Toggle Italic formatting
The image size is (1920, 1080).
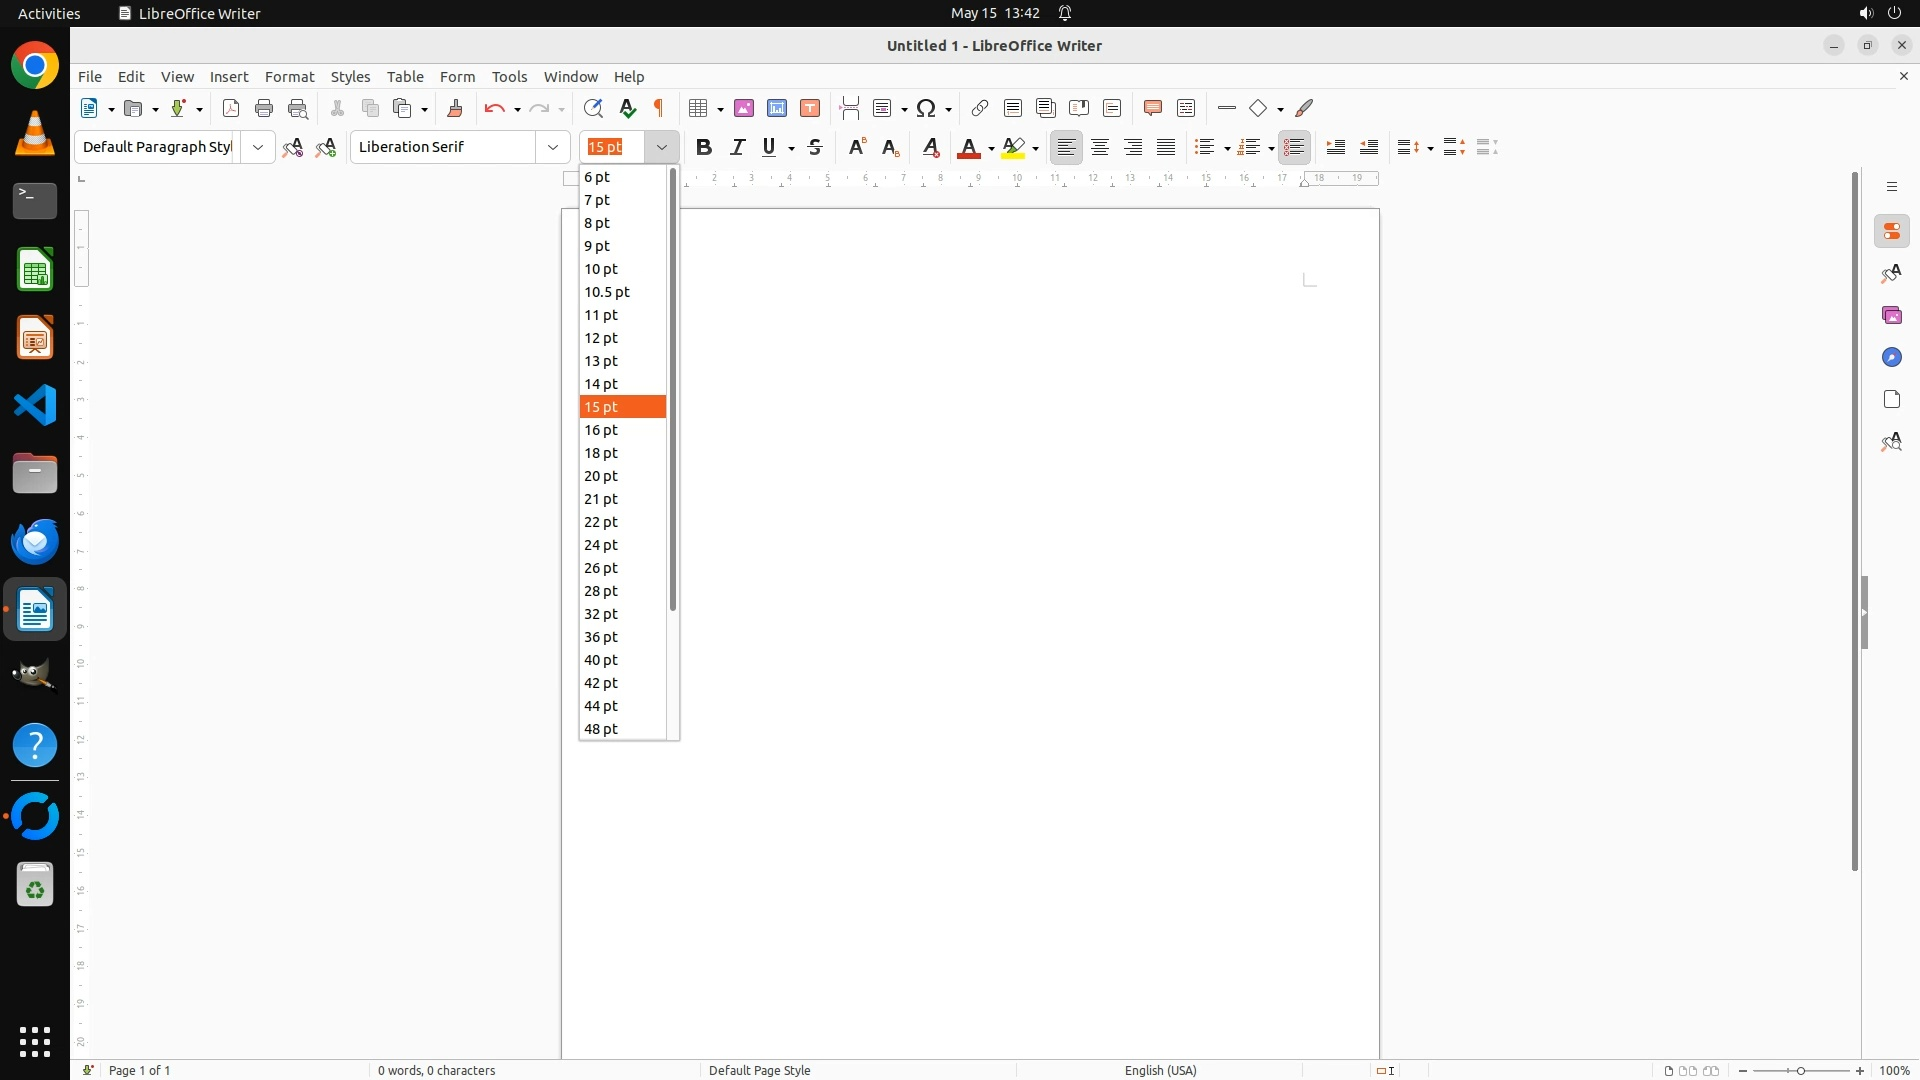coord(738,147)
